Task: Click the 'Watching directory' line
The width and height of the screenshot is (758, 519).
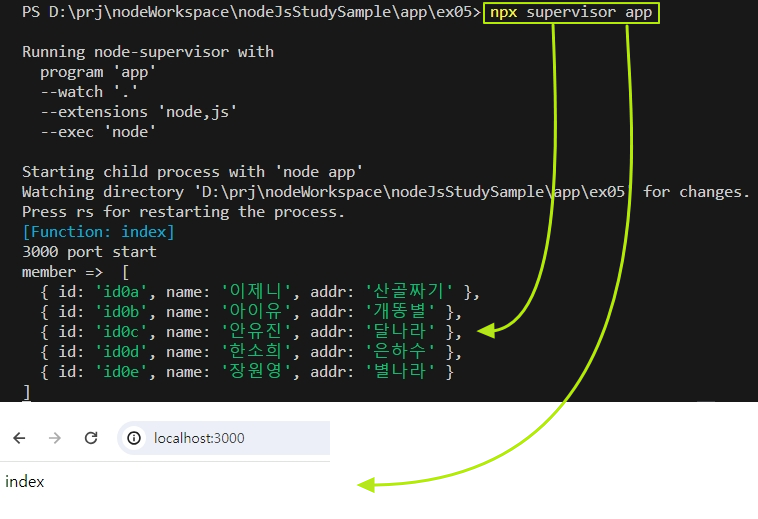Action: 386,192
